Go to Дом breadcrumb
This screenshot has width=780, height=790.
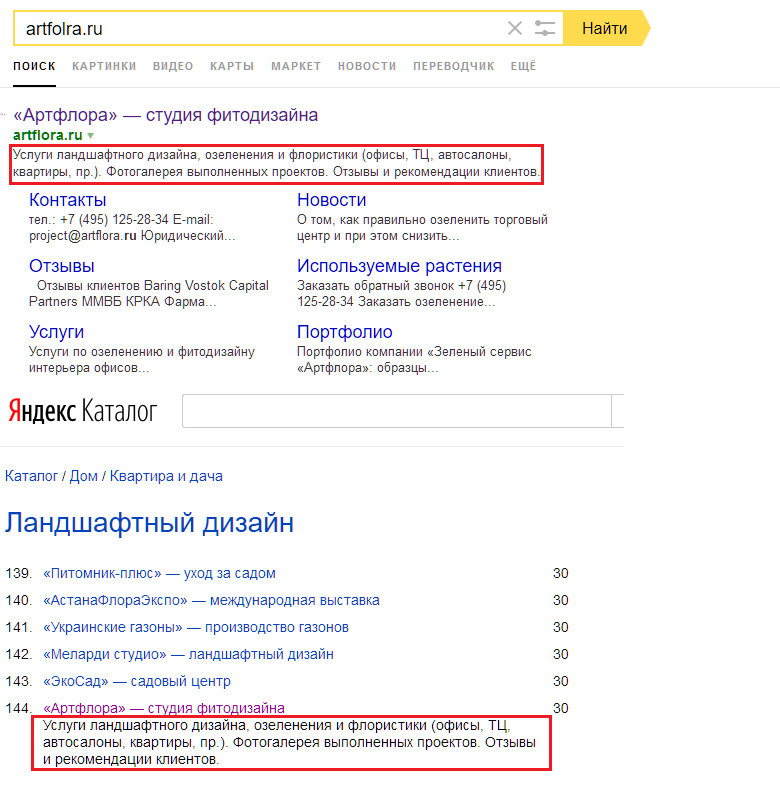coord(84,476)
